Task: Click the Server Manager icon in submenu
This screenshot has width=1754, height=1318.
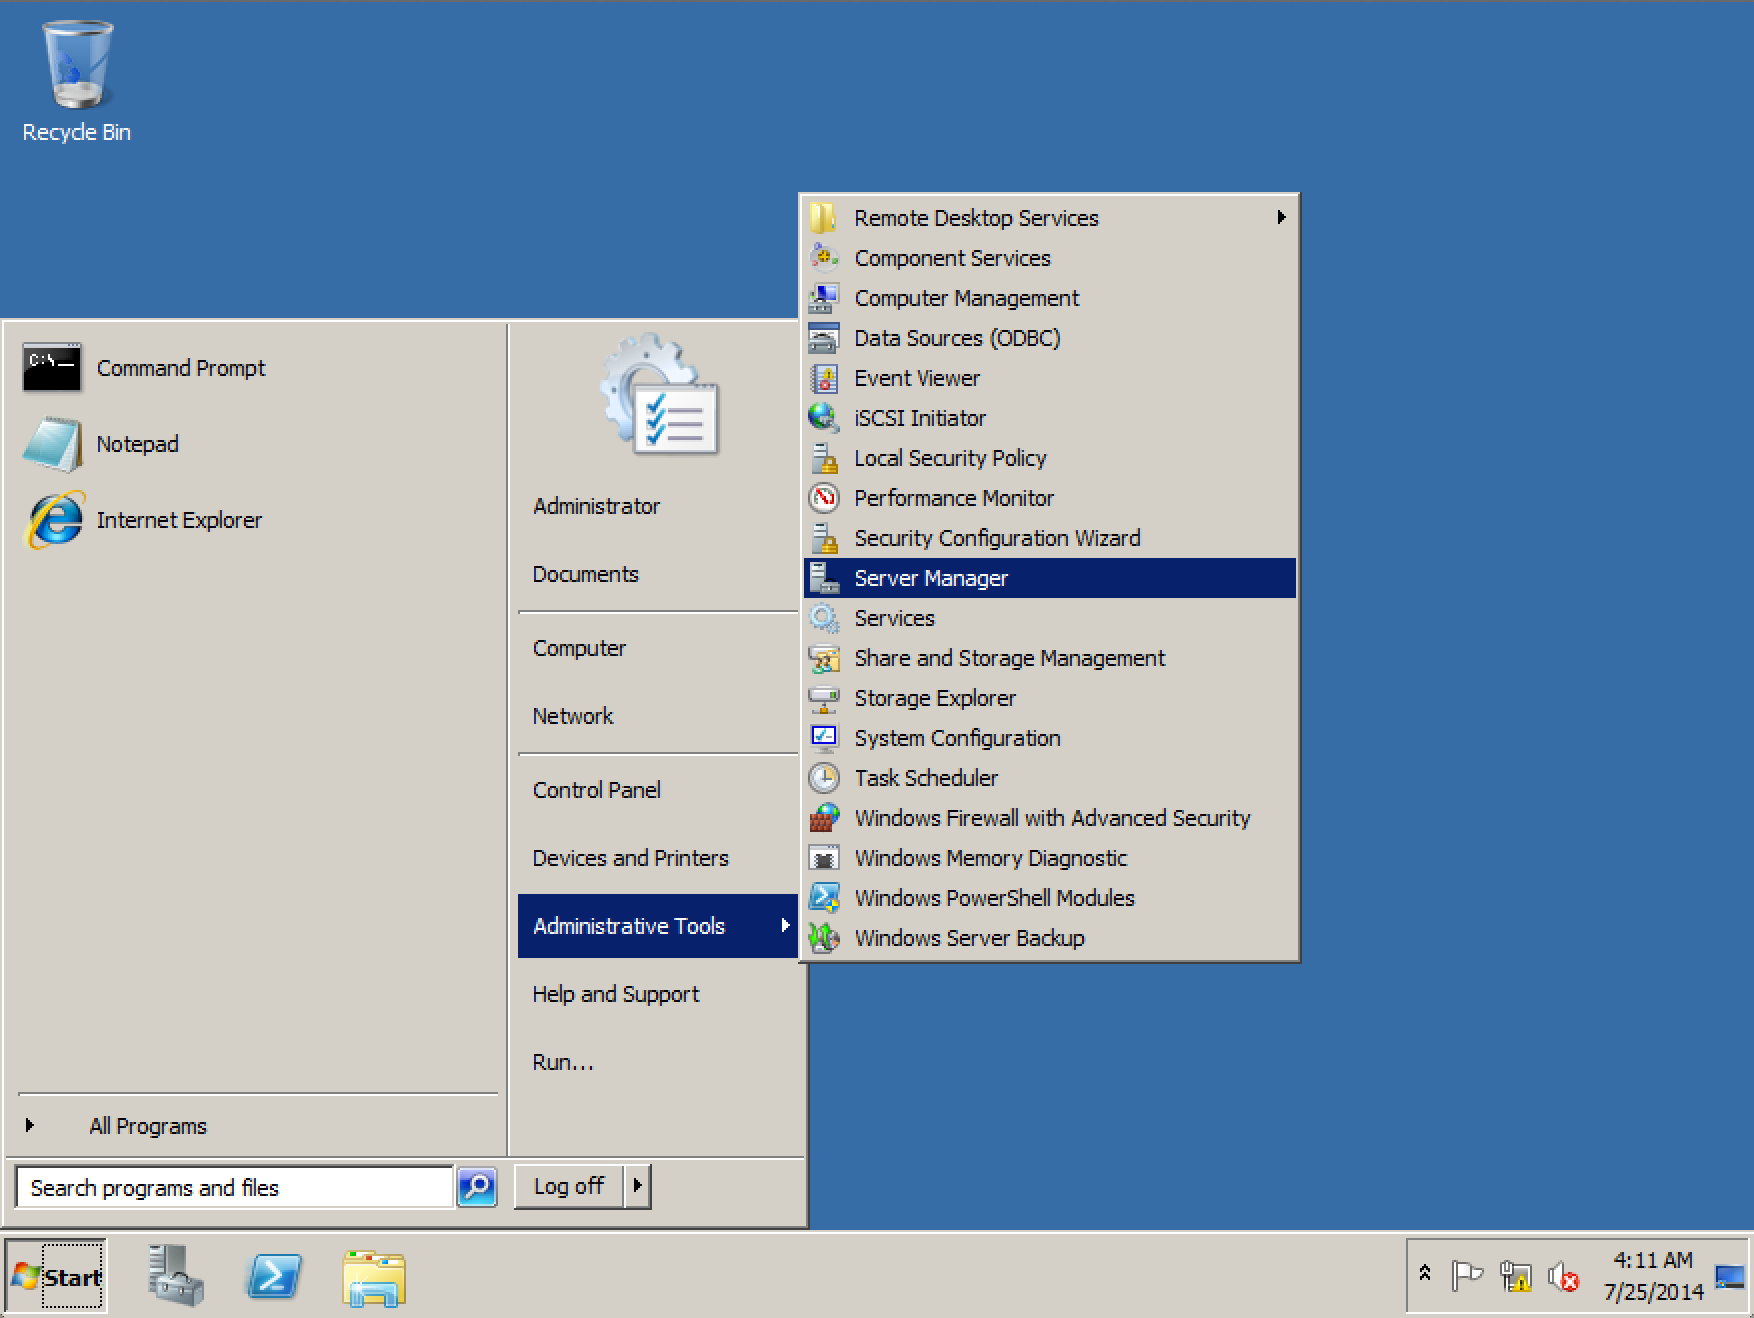Action: point(824,578)
